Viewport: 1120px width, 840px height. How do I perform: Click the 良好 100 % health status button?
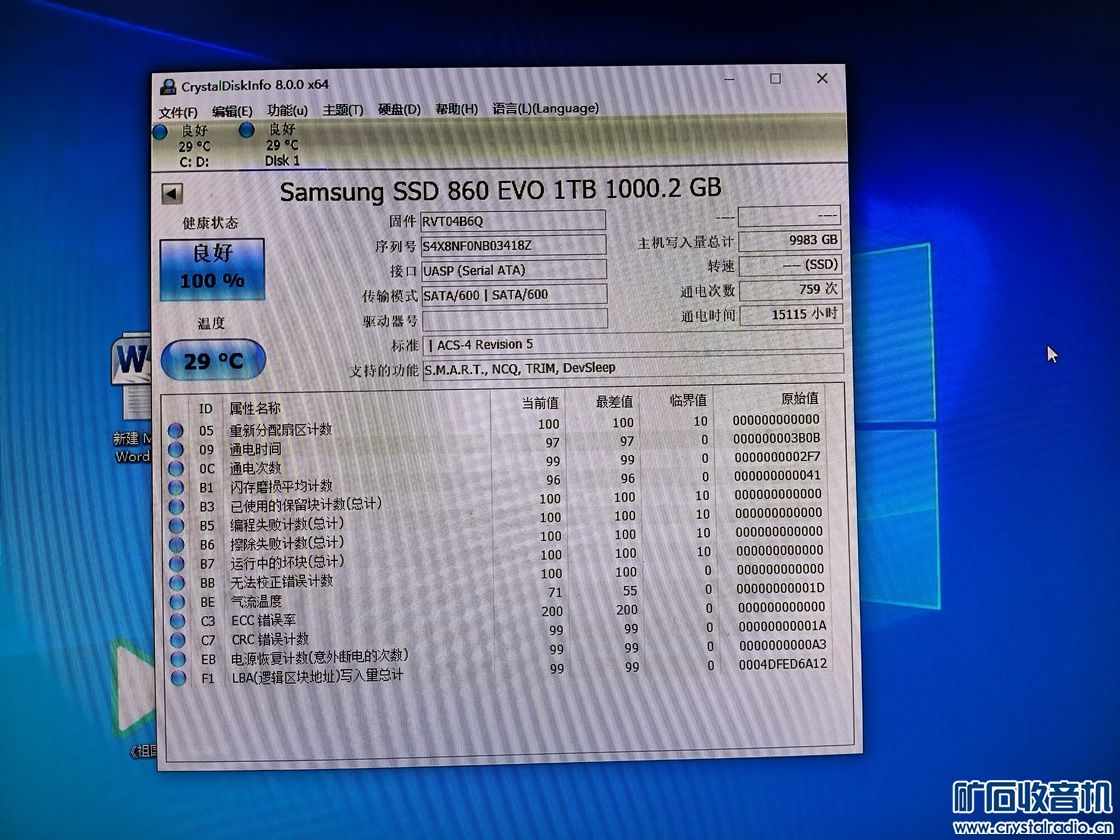point(212,269)
